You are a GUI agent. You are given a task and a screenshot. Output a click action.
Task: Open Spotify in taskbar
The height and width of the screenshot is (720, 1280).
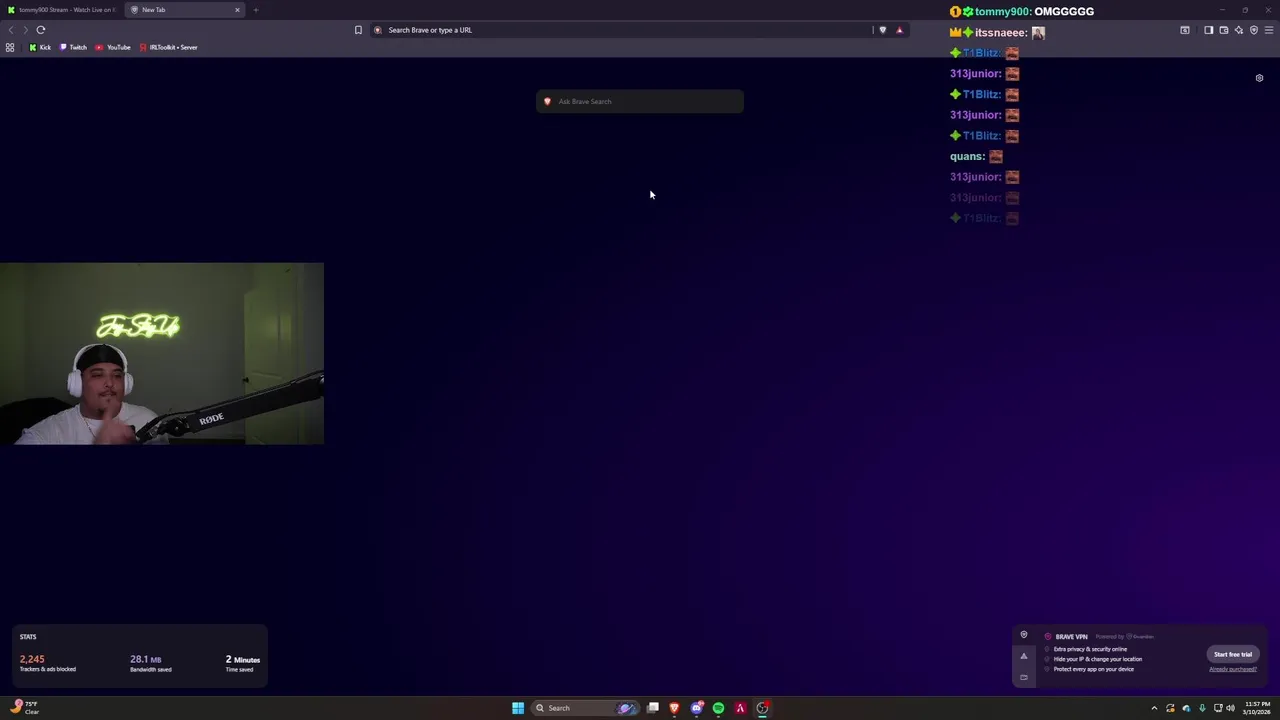(x=718, y=708)
